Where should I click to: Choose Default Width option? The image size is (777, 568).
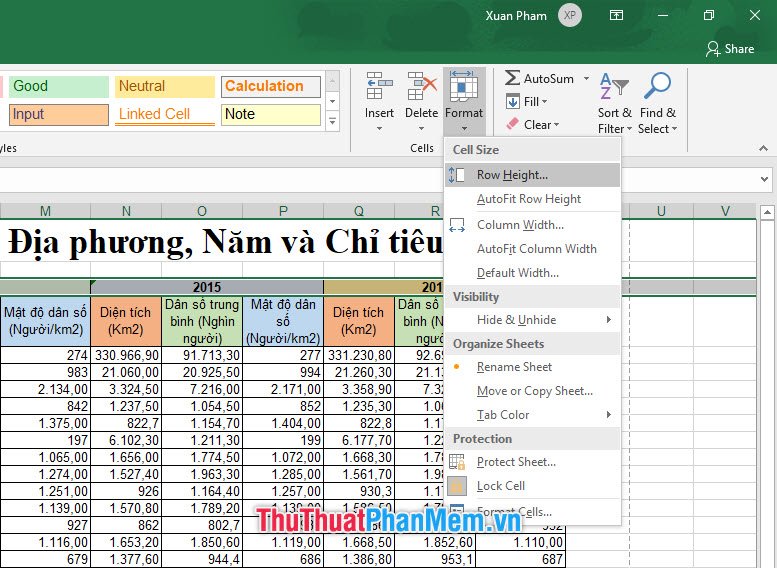[x=533, y=273]
